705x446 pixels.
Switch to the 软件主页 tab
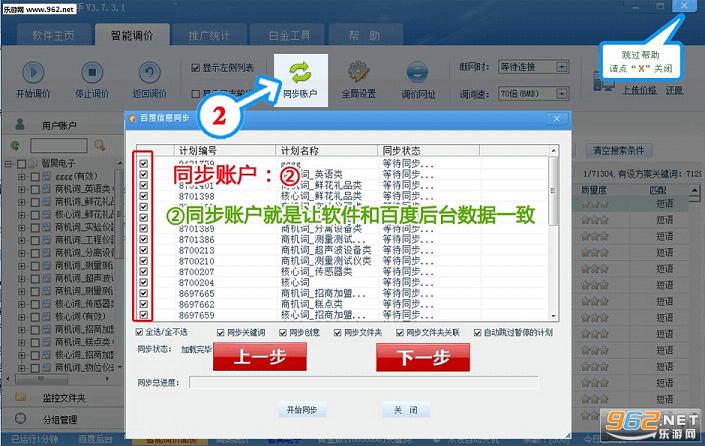pos(53,35)
